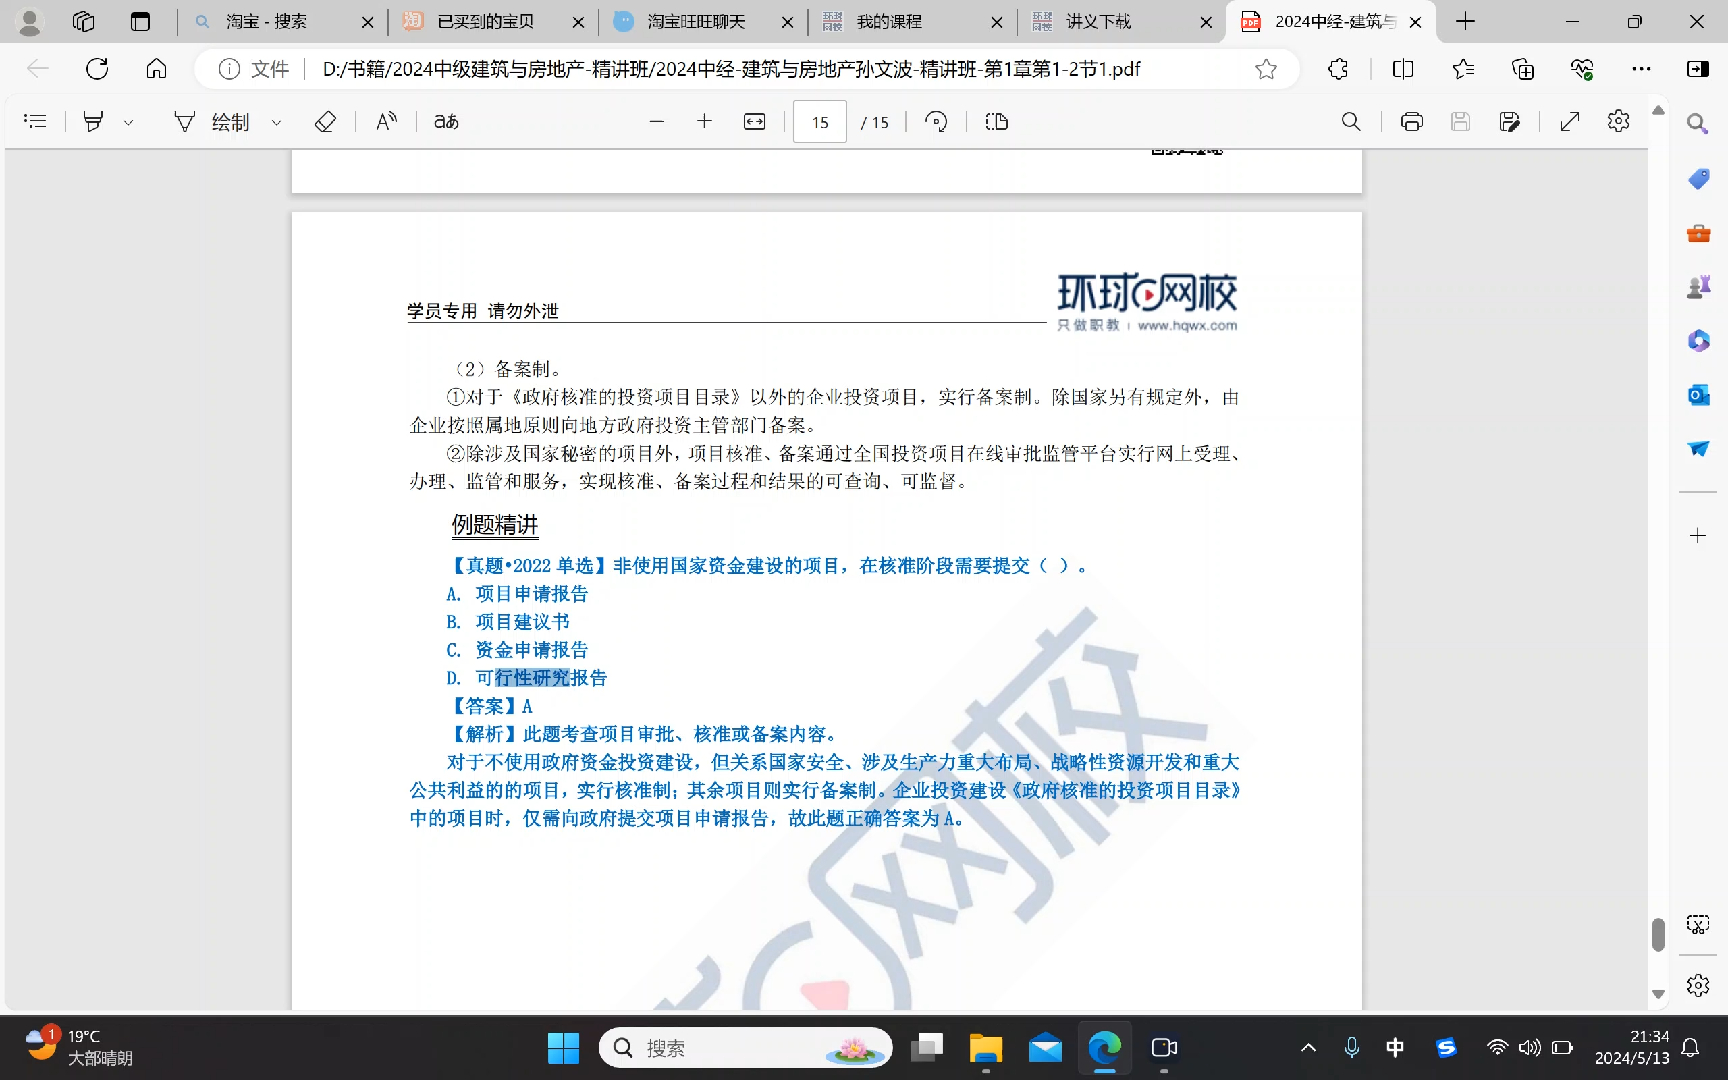
Task: Open sidebar shopping tag
Action: tap(1698, 179)
